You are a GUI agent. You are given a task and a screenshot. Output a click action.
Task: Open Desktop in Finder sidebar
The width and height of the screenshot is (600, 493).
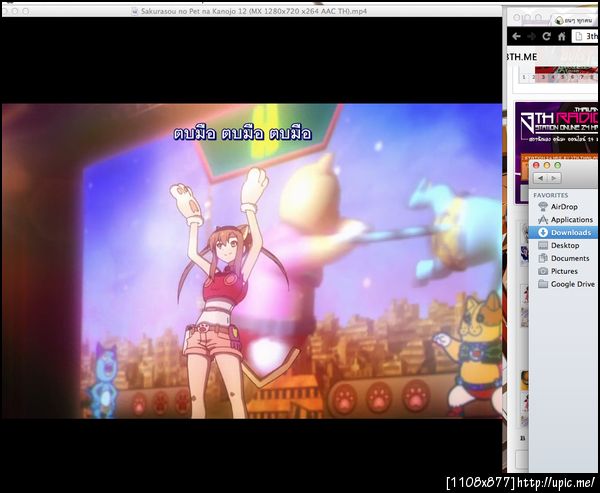coord(564,245)
